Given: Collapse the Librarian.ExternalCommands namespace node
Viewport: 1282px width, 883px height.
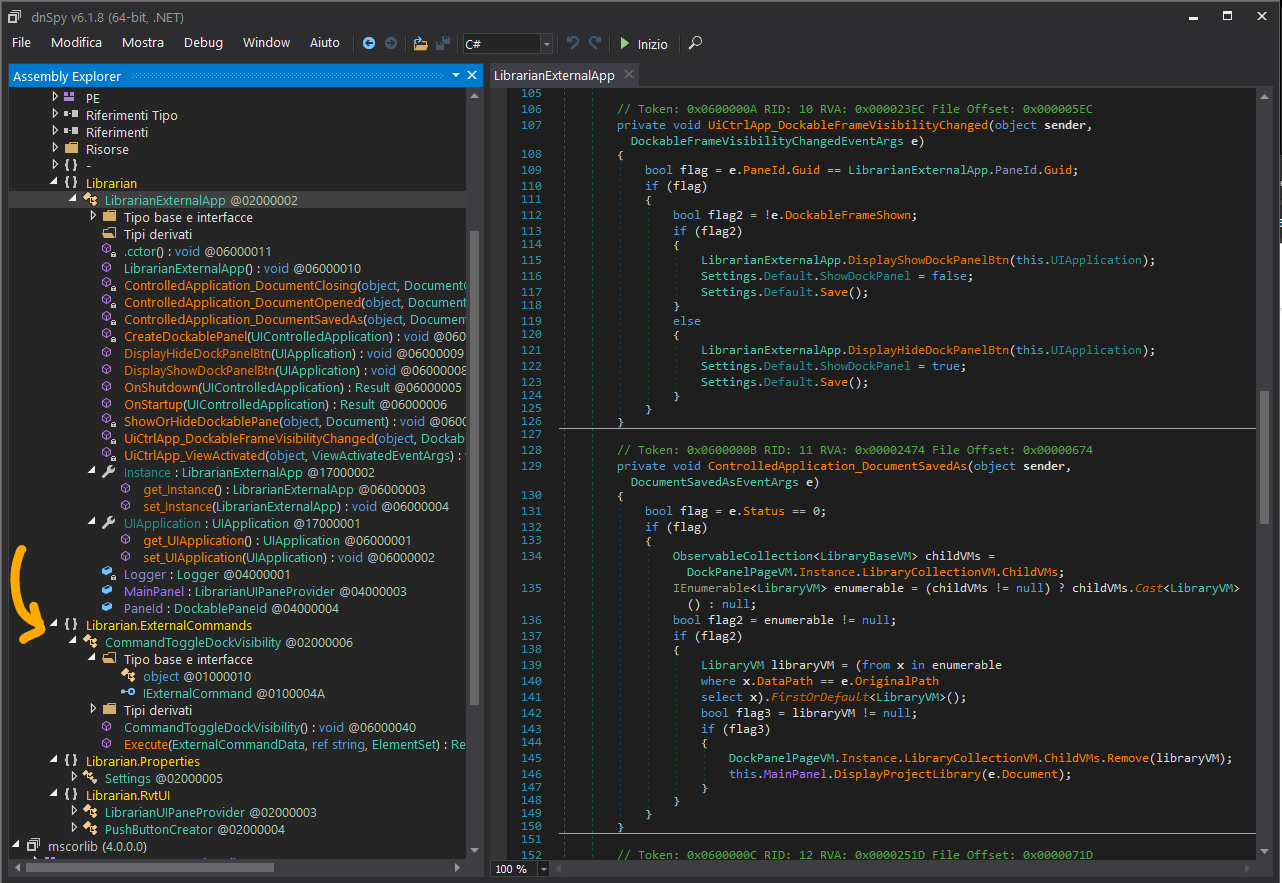Looking at the screenshot, I should [x=55, y=625].
